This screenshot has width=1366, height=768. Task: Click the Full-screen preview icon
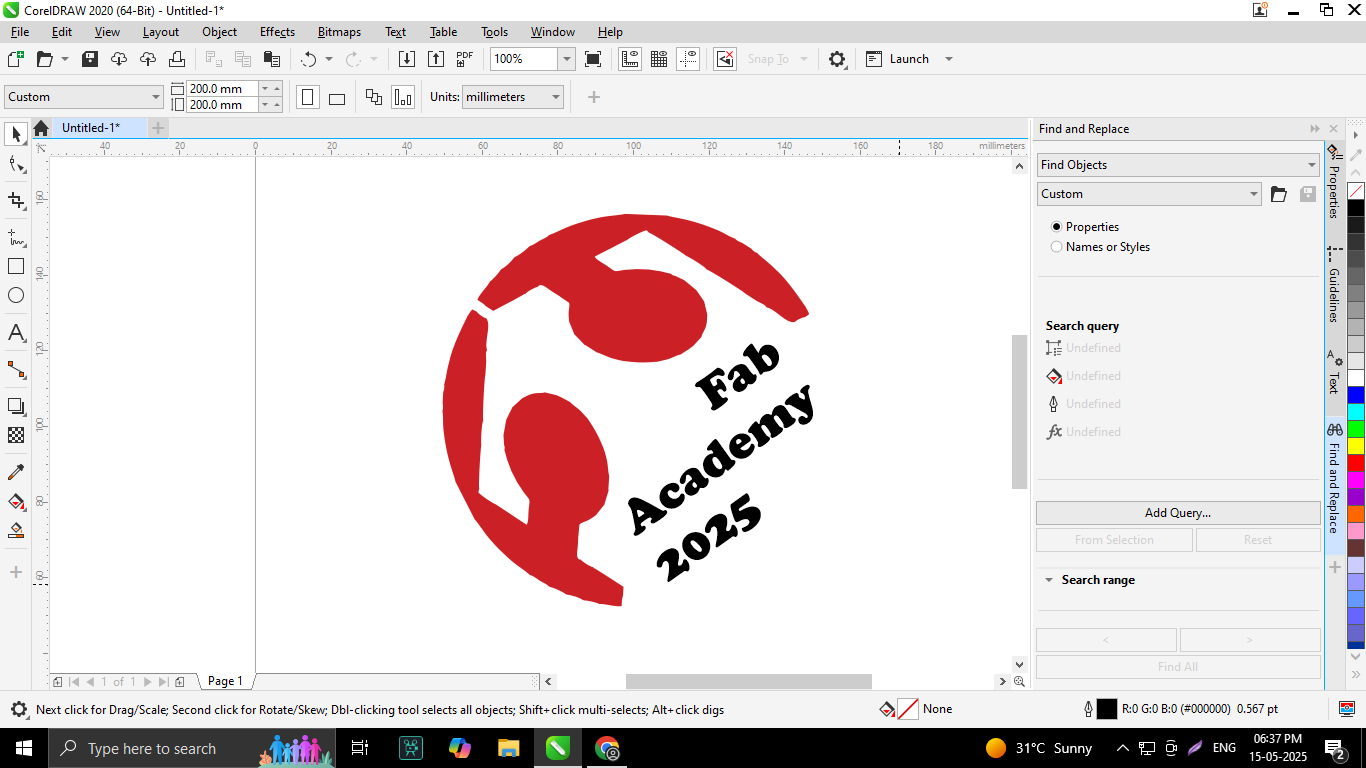click(593, 59)
